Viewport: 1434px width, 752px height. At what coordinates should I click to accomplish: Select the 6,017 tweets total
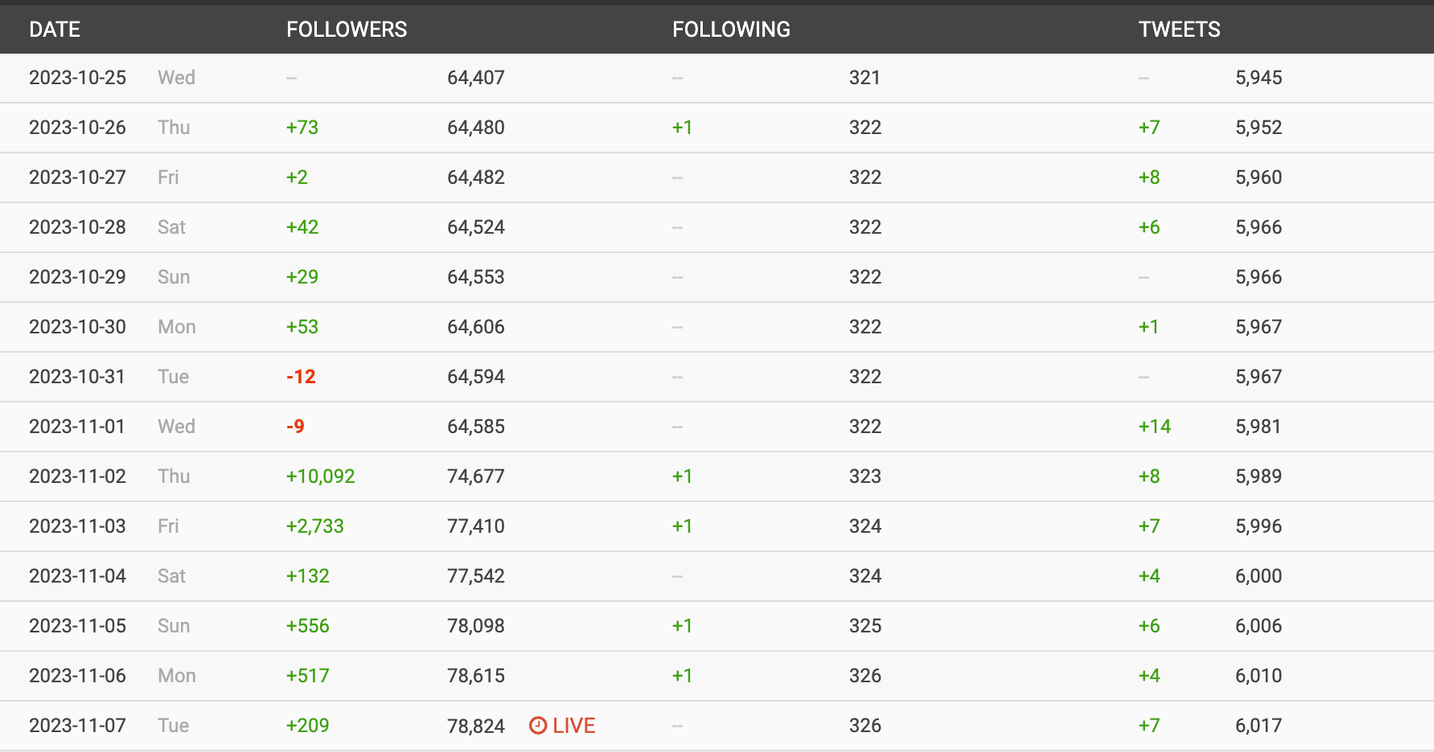point(1259,725)
